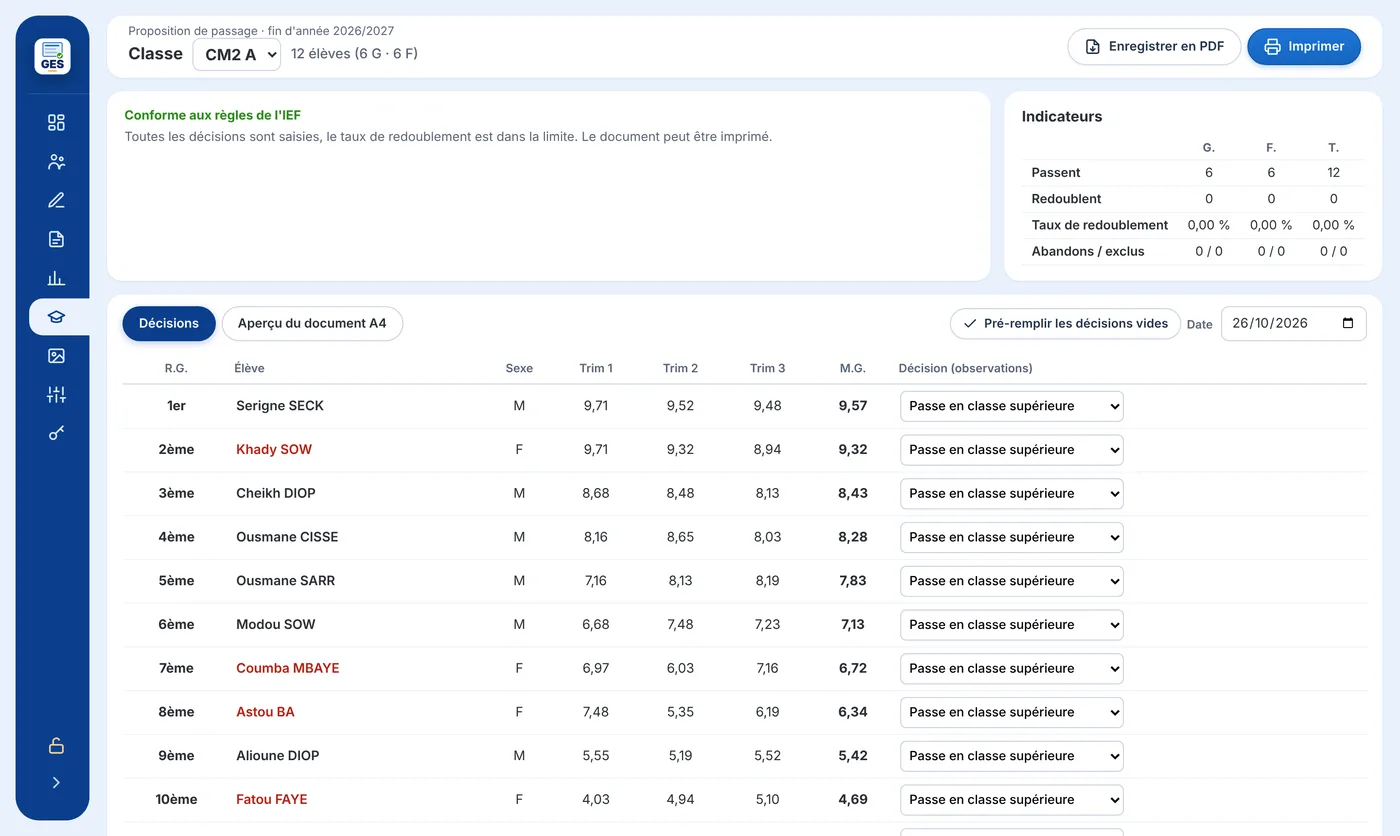
Task: Click the padlock icon in the sidebar
Action: click(56, 745)
